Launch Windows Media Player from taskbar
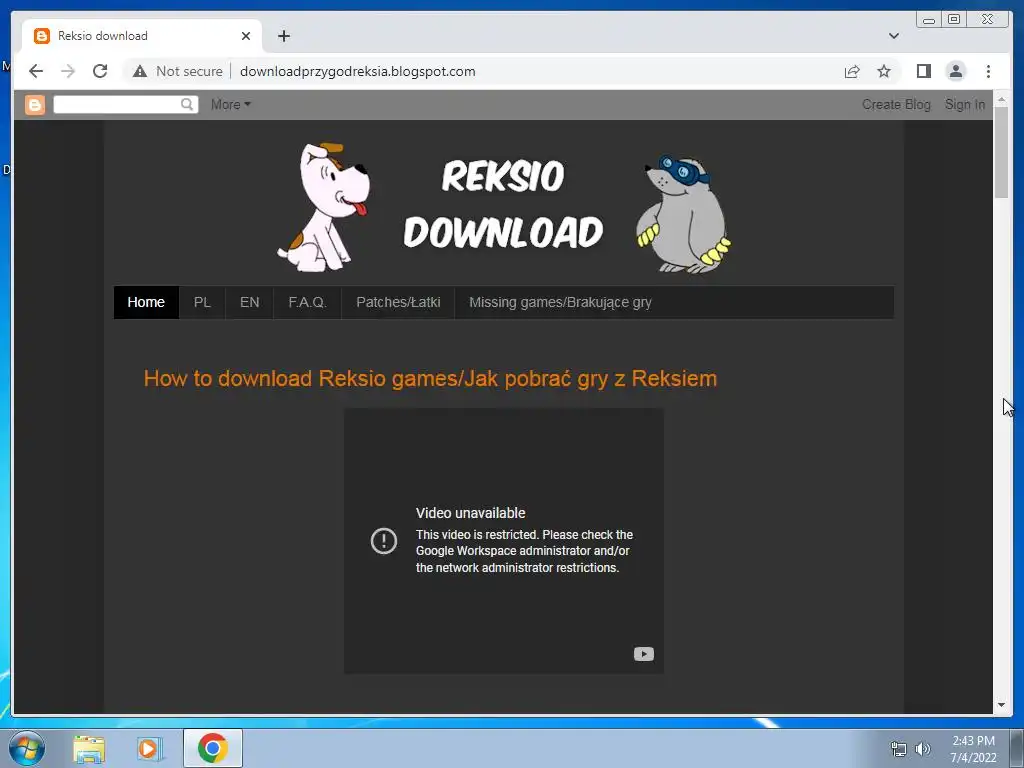The width and height of the screenshot is (1024, 768). pos(150,749)
